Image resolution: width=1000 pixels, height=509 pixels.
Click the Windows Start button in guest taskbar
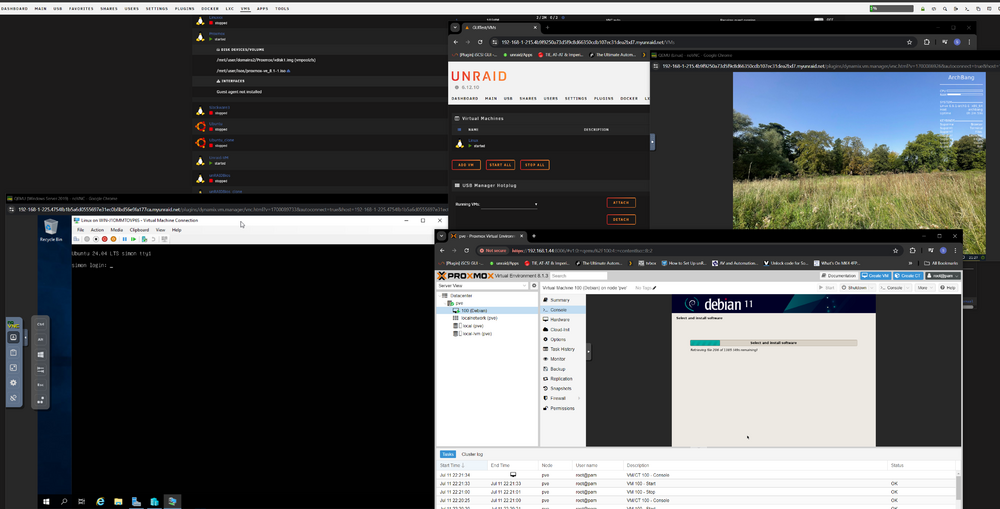pyautogui.click(x=46, y=502)
